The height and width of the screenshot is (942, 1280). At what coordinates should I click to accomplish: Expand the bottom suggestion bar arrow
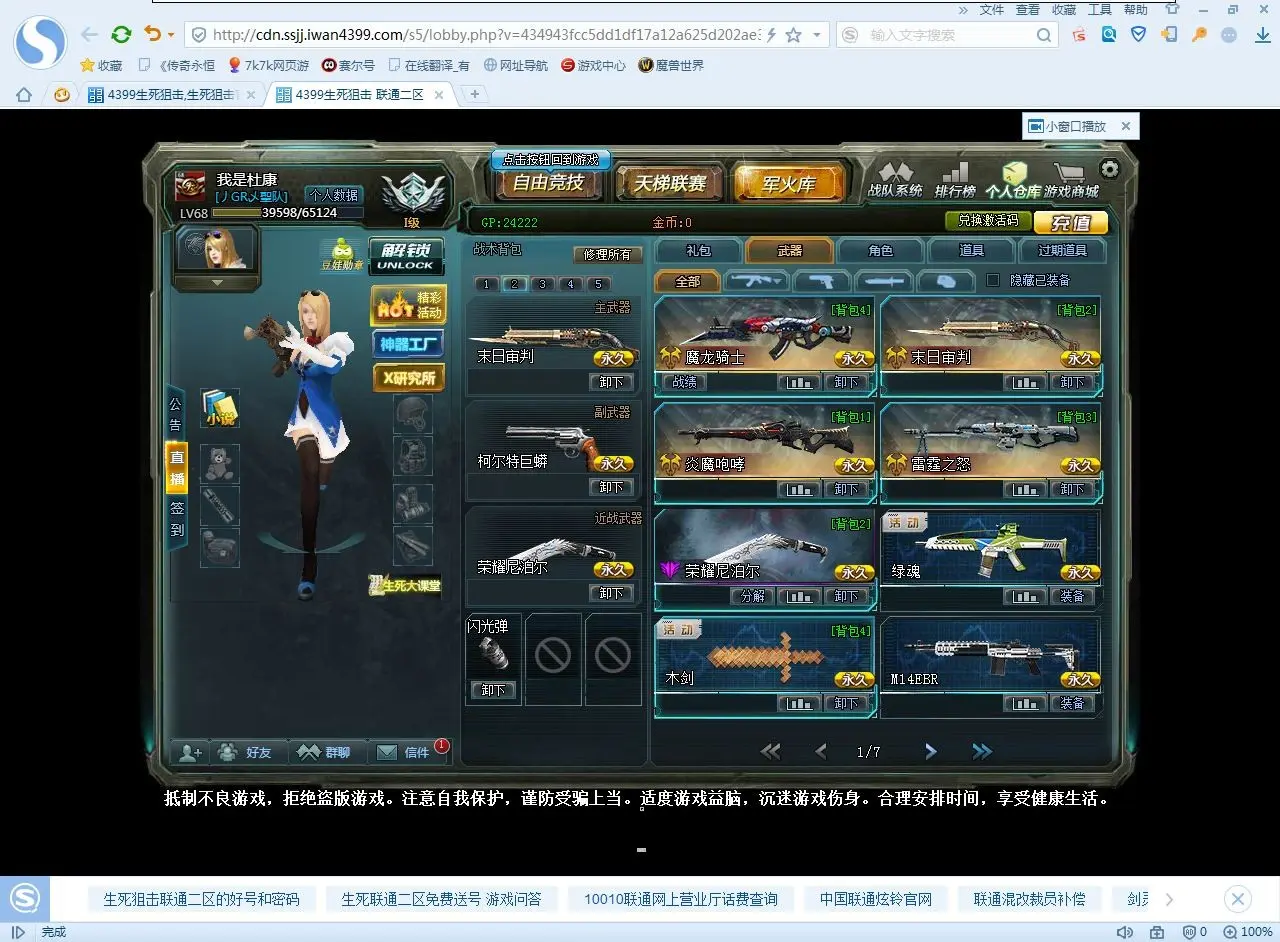coord(1169,899)
